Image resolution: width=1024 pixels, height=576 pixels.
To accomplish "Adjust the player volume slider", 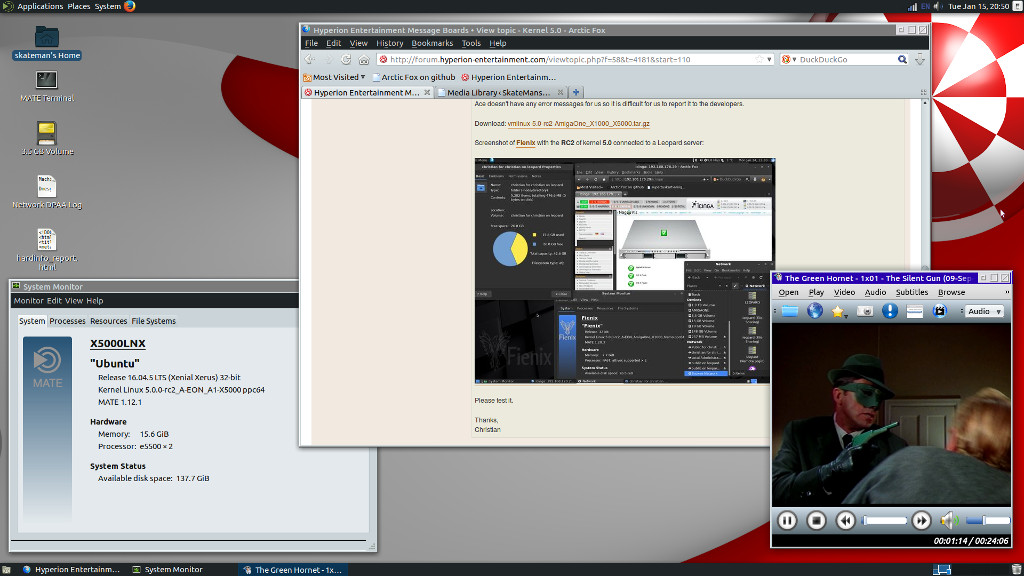I will coord(987,520).
